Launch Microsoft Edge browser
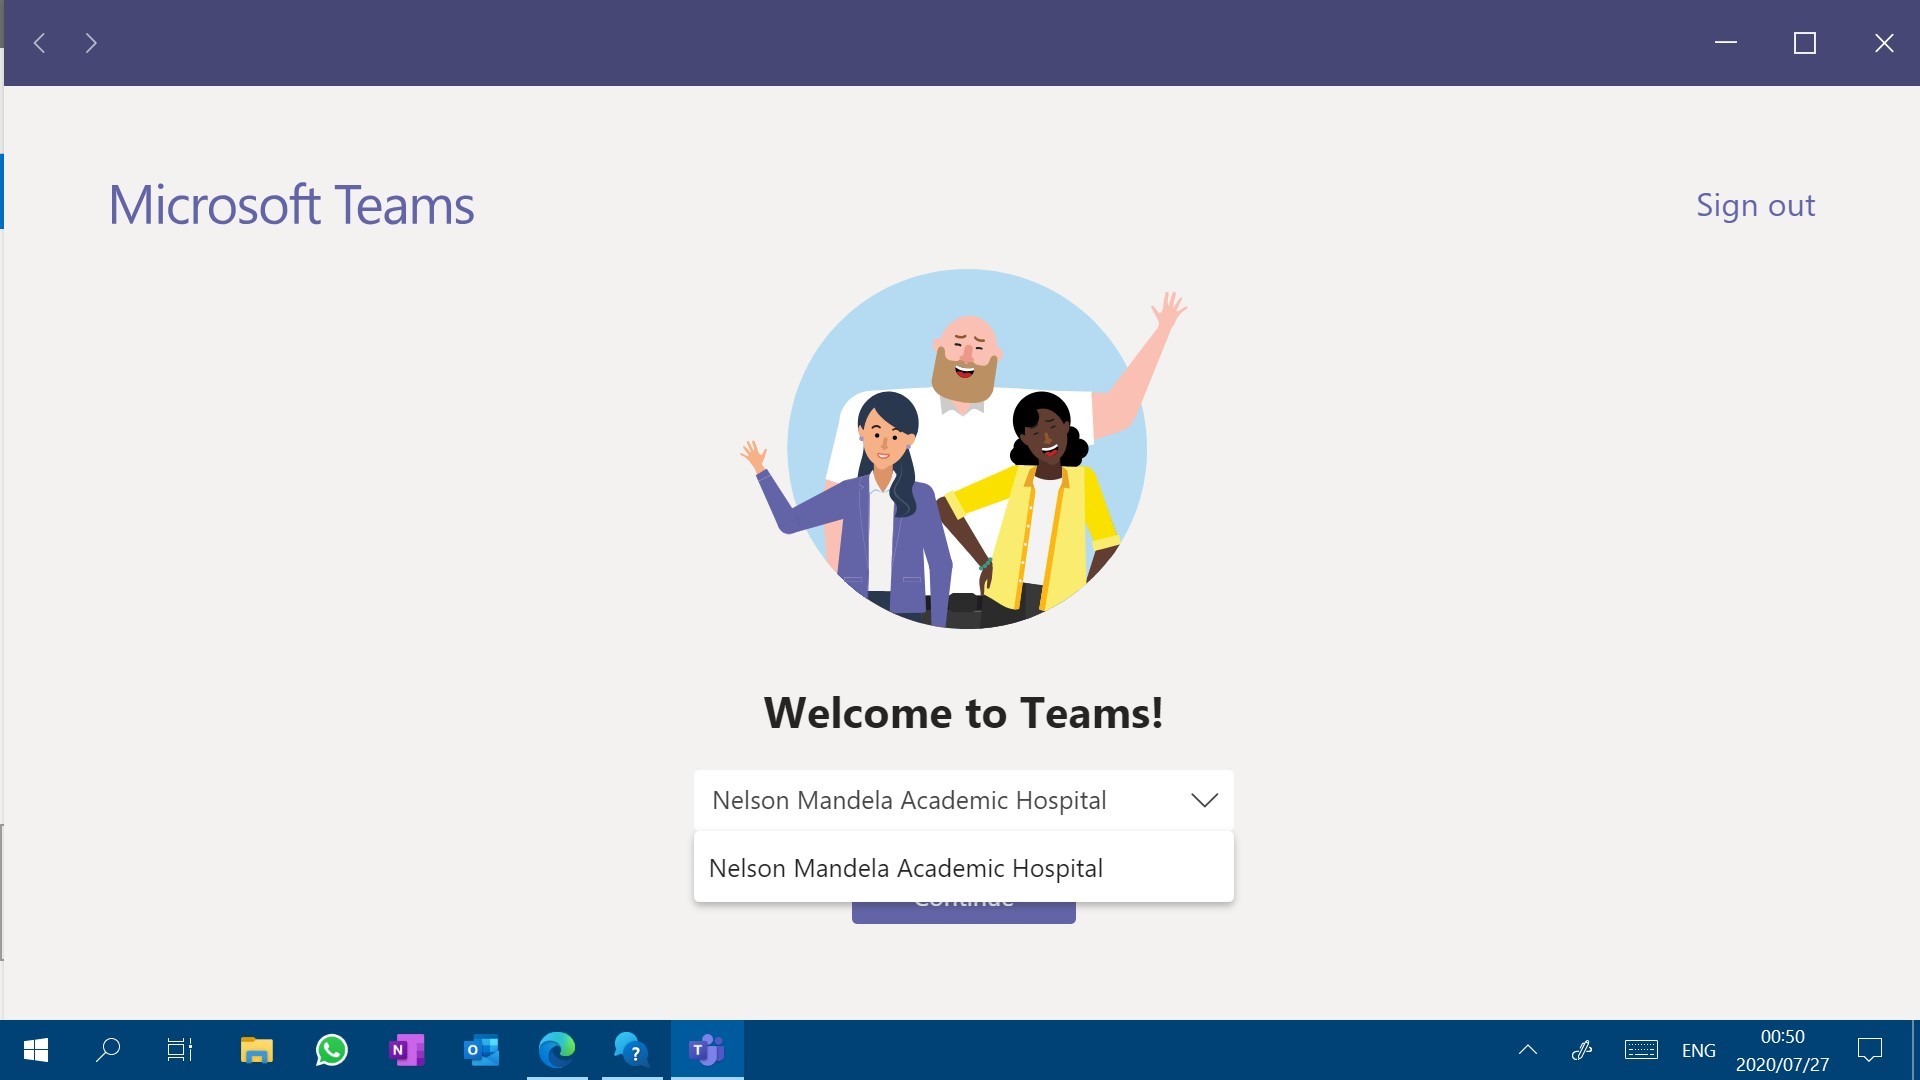 tap(556, 1049)
